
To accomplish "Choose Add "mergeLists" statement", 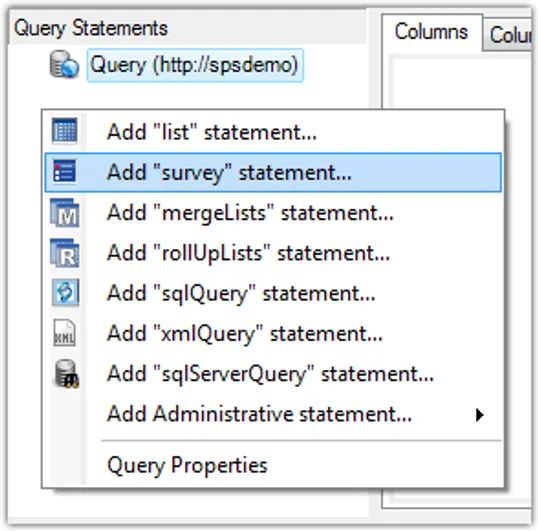I will coord(273,213).
